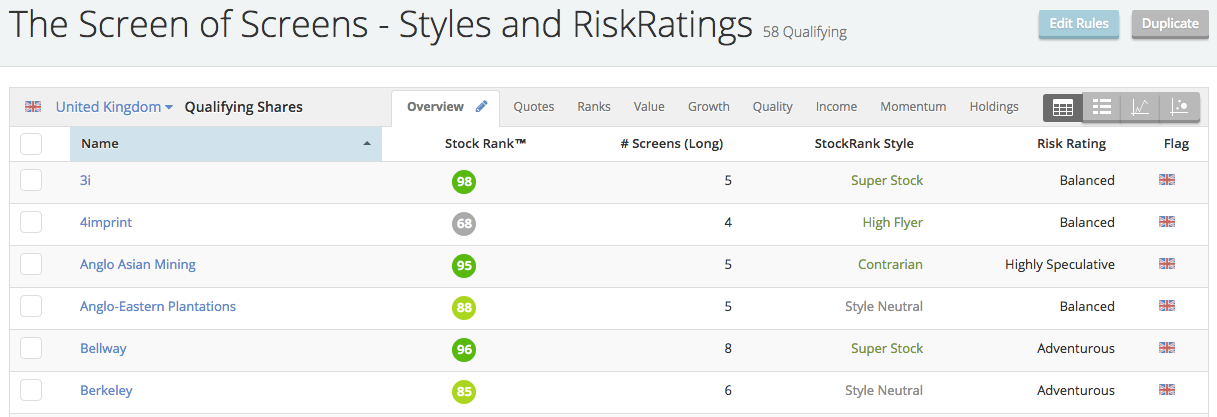Open the Bellway stock link
This screenshot has width=1217, height=417.
click(x=103, y=349)
